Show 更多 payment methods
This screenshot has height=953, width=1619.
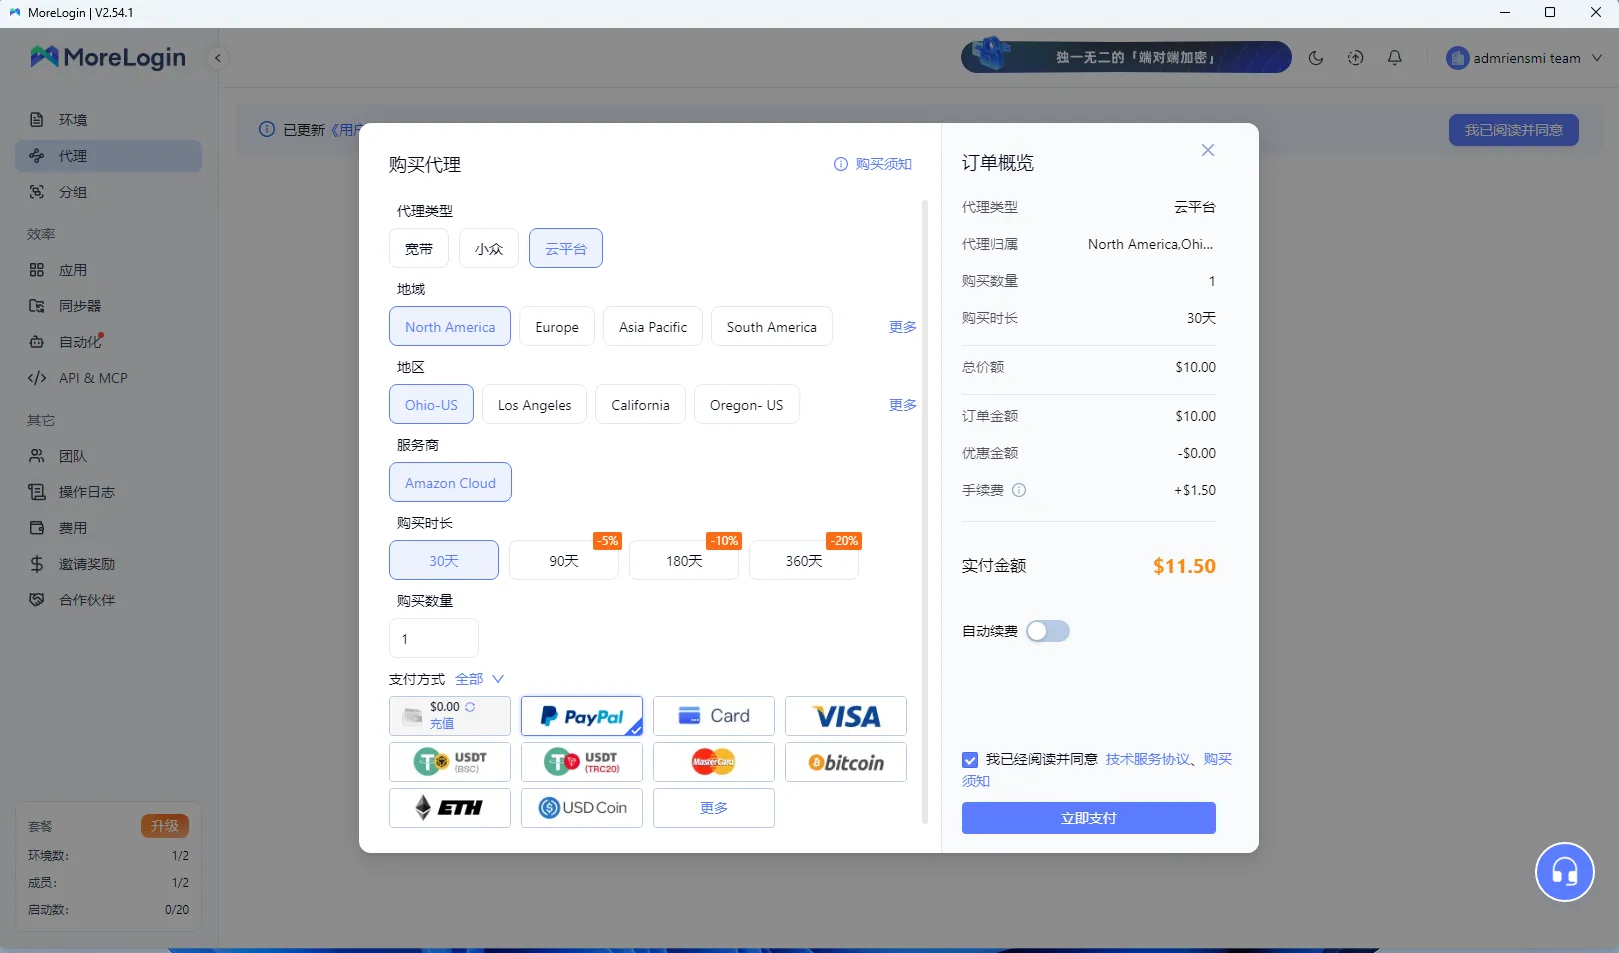coord(714,808)
